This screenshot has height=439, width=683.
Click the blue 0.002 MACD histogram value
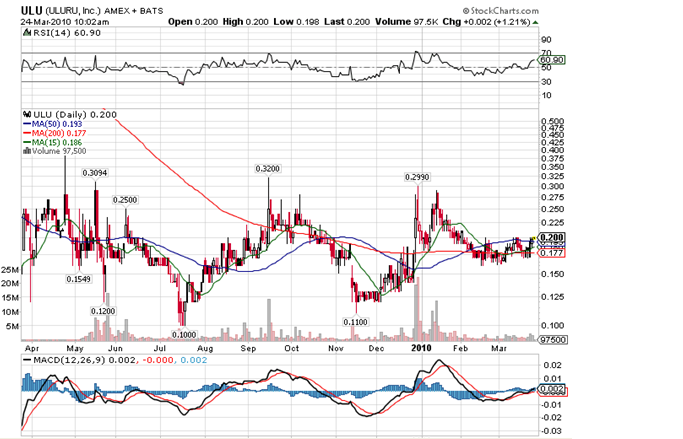194,360
